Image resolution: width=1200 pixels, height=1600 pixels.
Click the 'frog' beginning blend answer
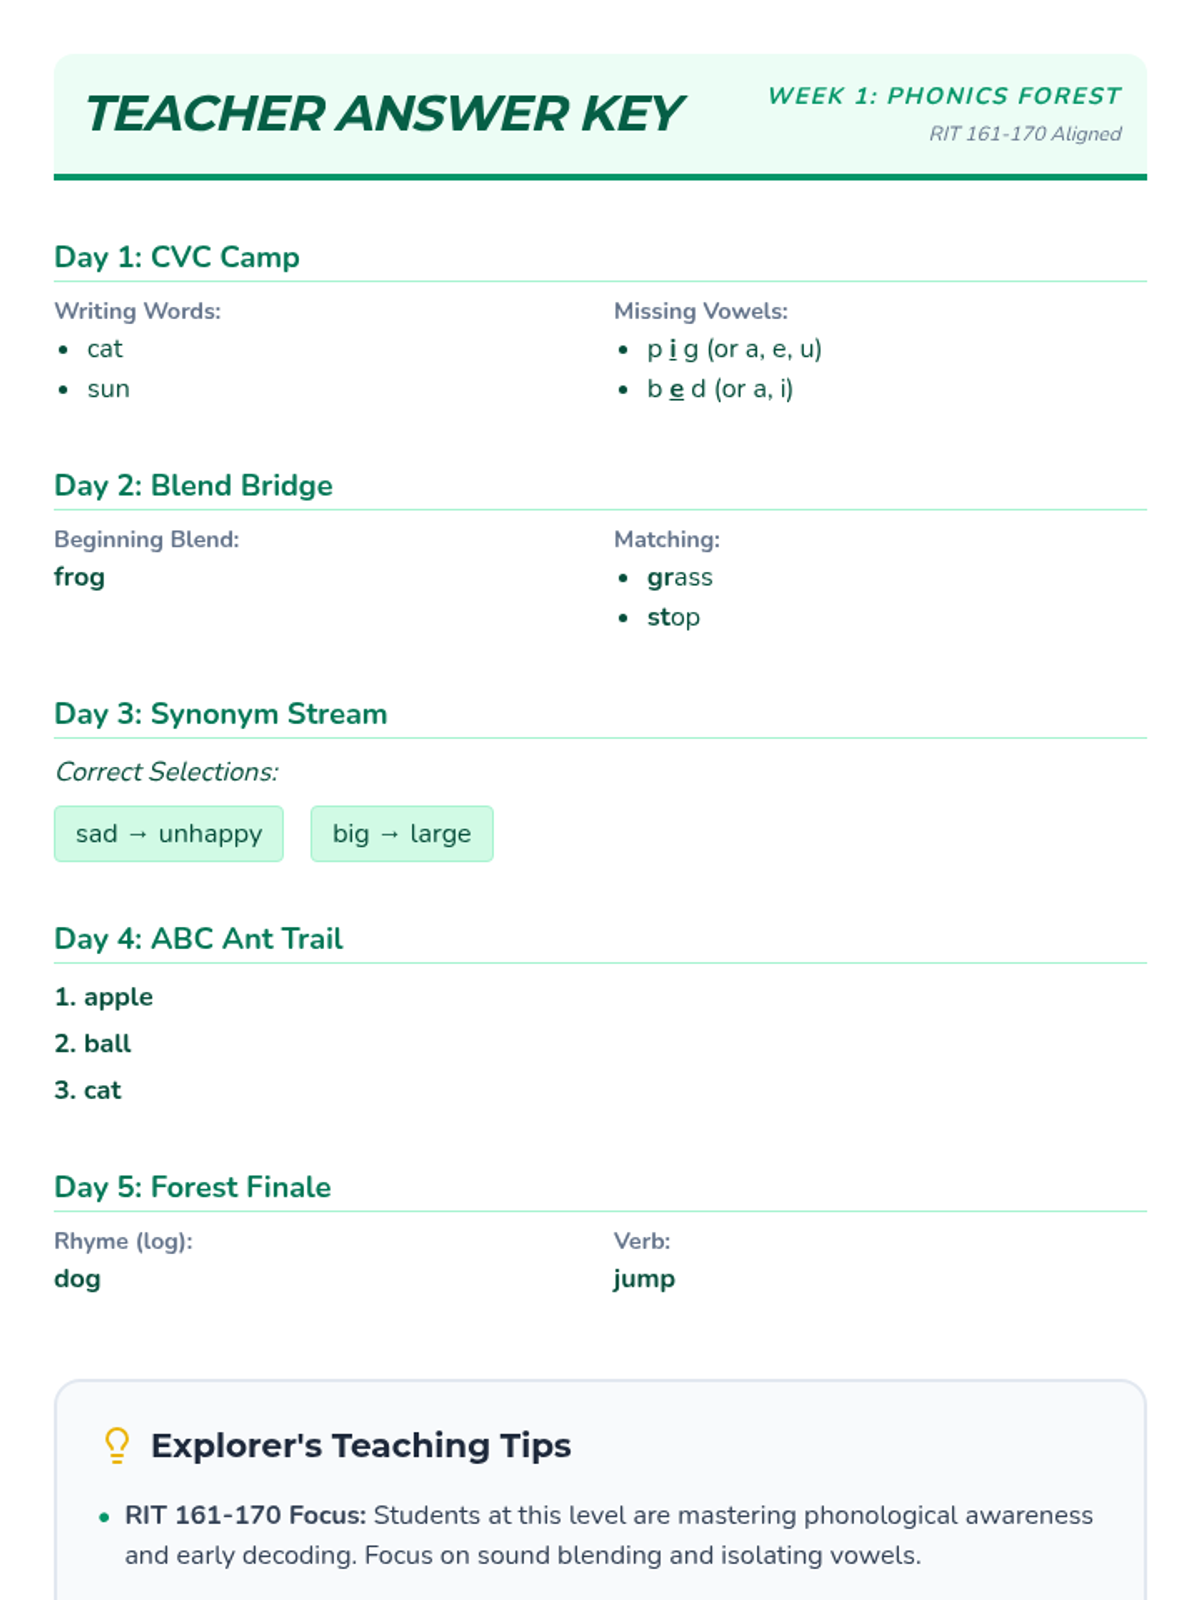coord(79,578)
